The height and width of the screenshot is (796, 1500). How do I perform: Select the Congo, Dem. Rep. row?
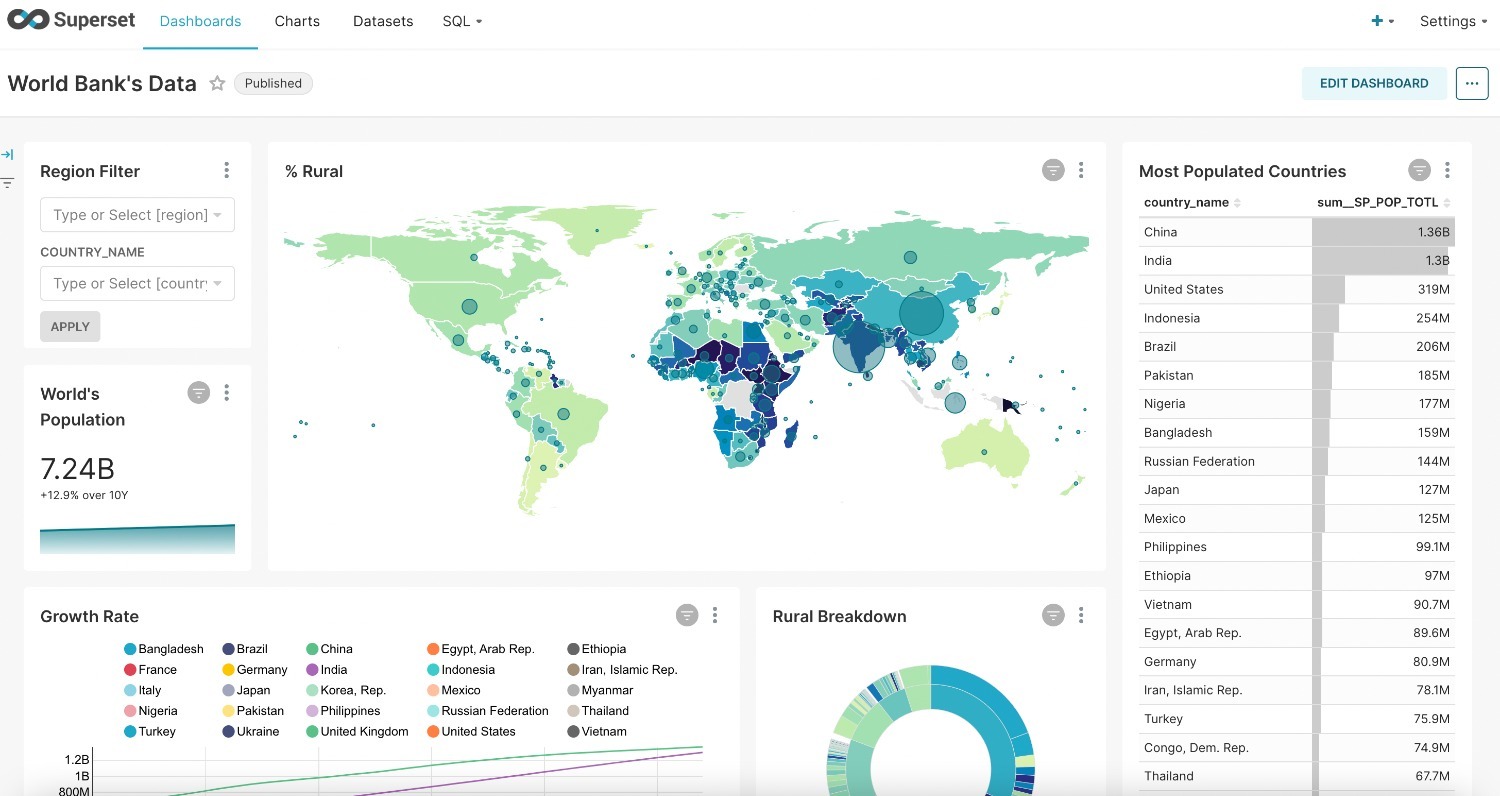1297,748
